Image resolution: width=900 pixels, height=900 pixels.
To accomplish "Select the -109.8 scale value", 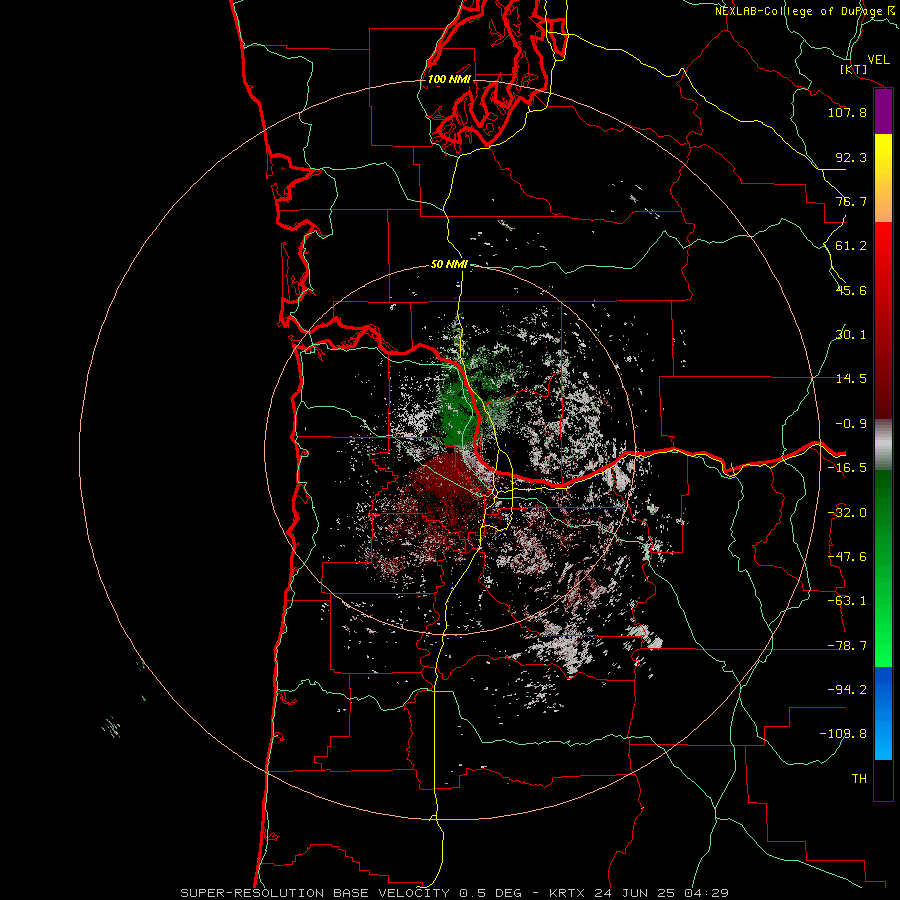I will 843,734.
